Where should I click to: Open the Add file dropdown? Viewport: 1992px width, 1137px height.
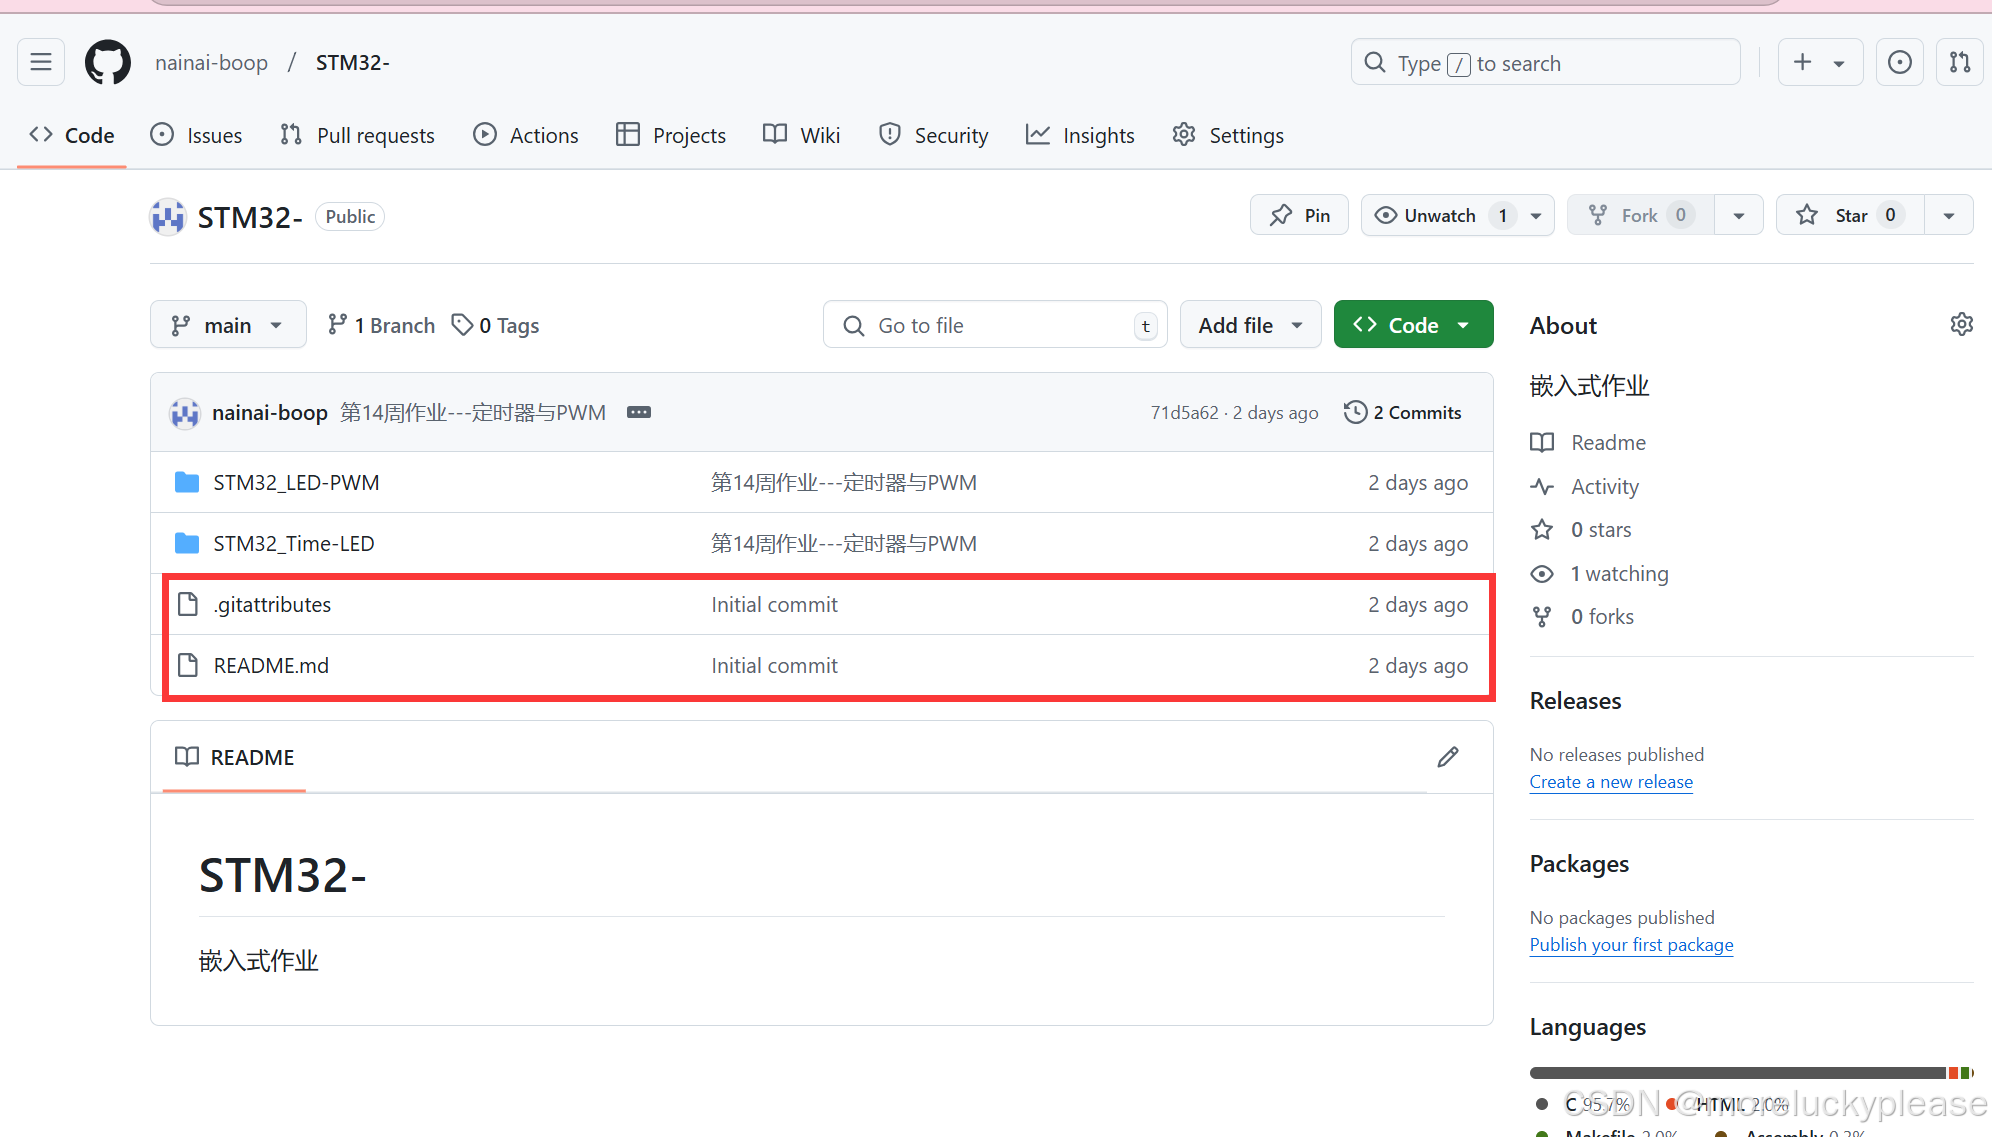pos(1250,326)
